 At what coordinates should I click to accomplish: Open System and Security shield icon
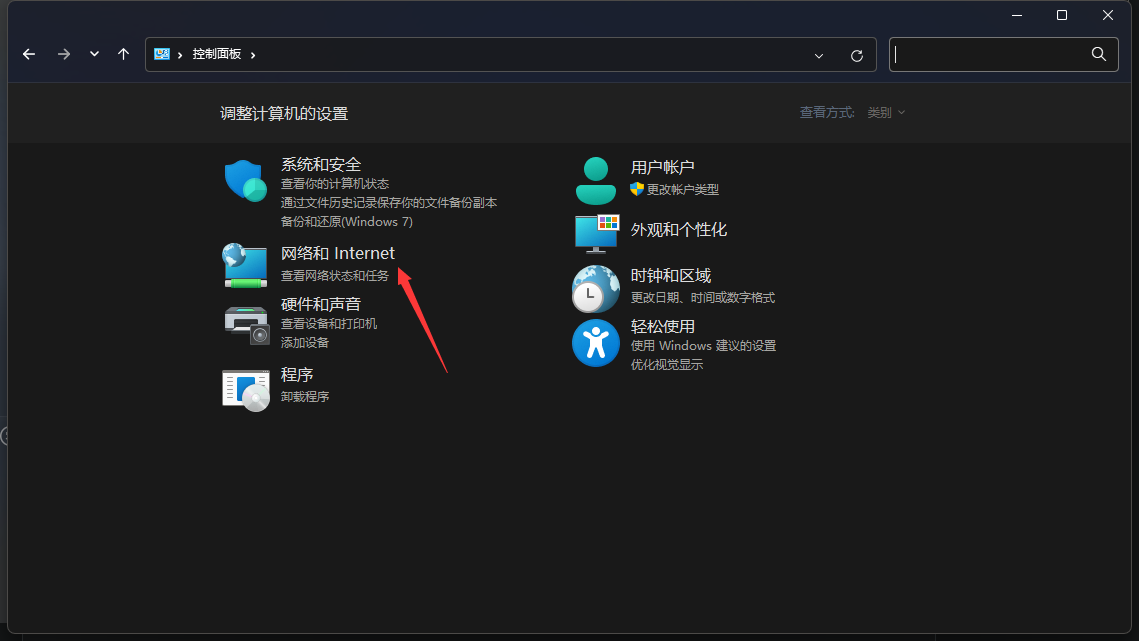[x=246, y=180]
